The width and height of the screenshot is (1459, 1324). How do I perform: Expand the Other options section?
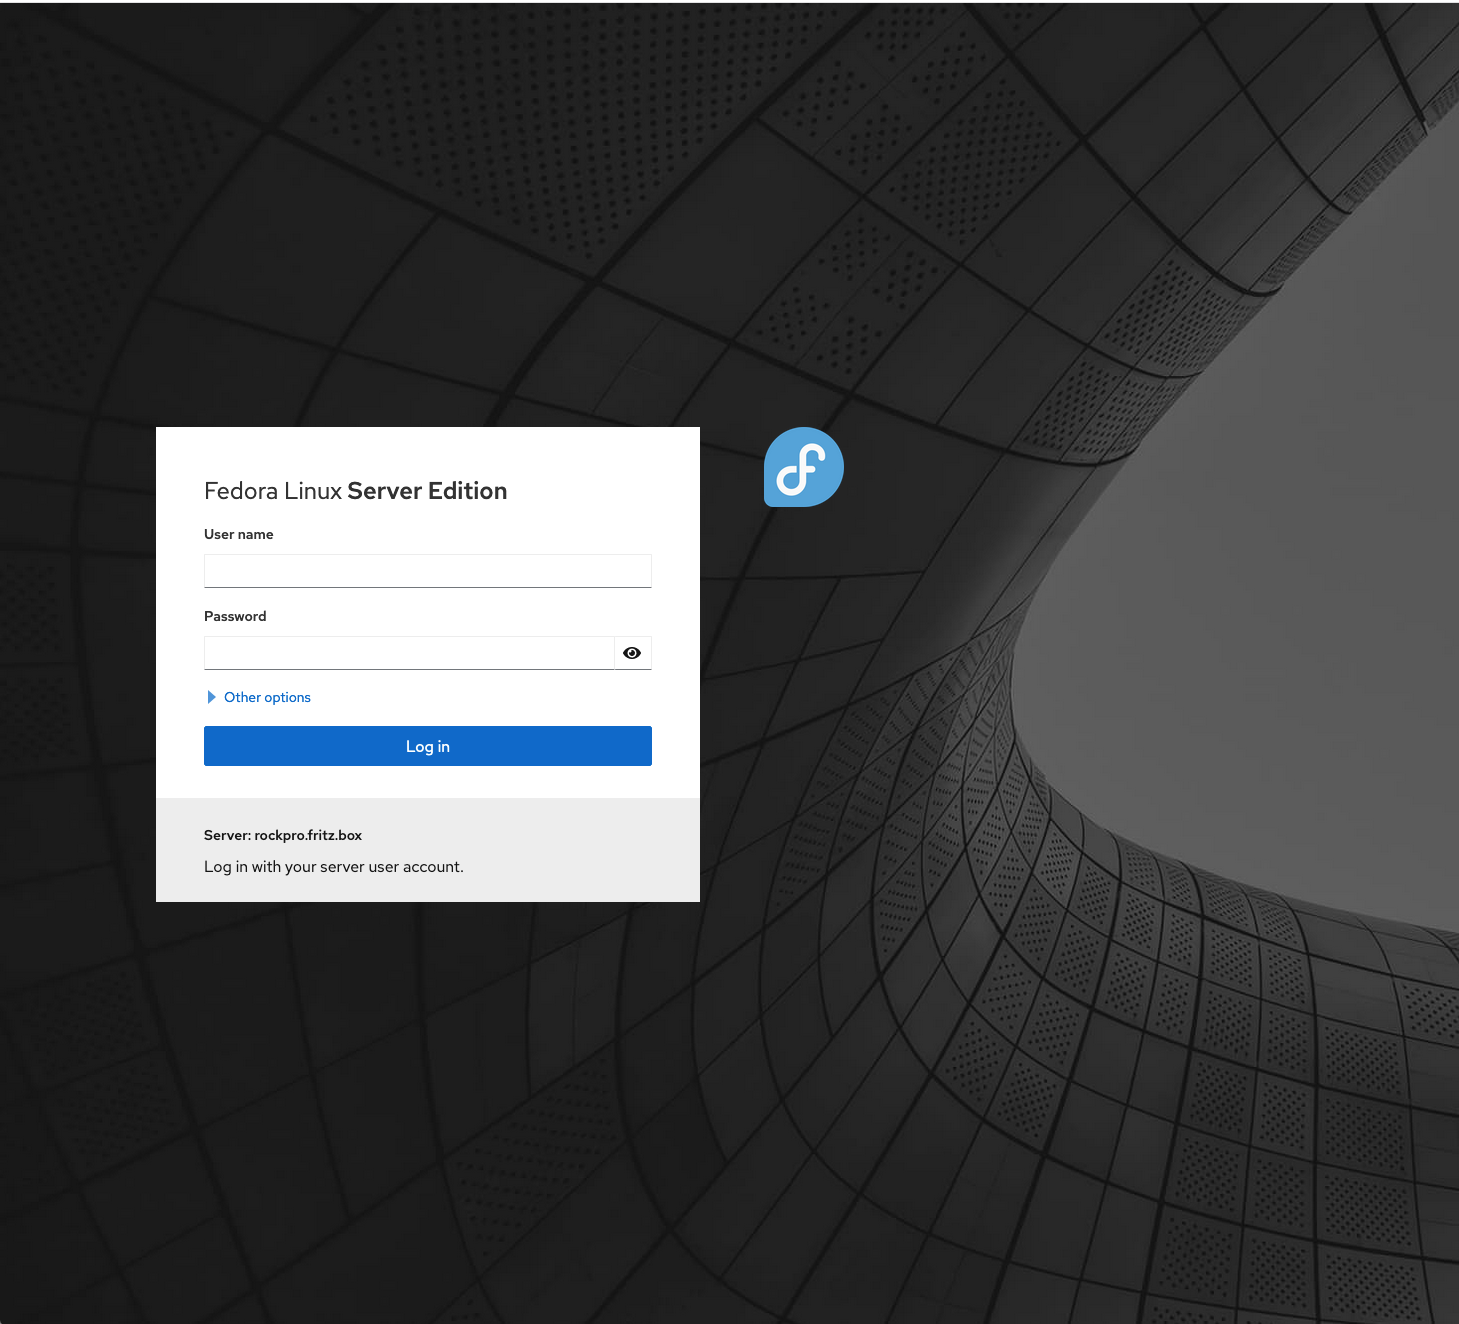tap(258, 697)
